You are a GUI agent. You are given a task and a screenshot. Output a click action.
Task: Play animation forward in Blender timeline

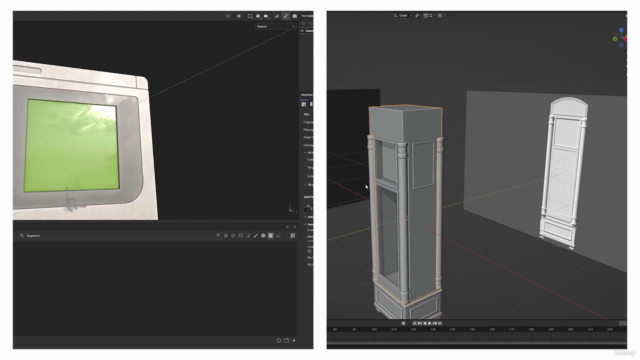[x=429, y=323]
